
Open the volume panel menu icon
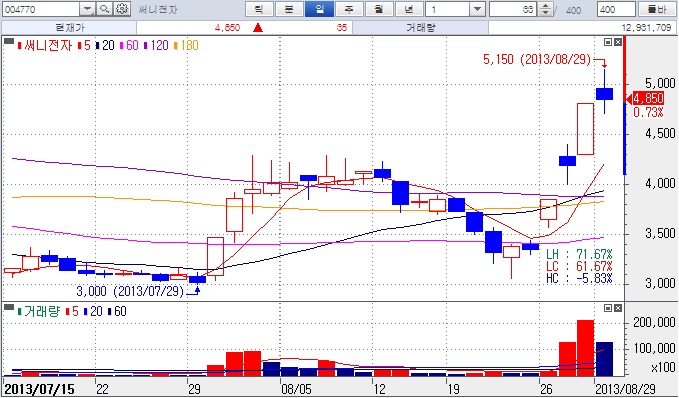(x=8, y=307)
